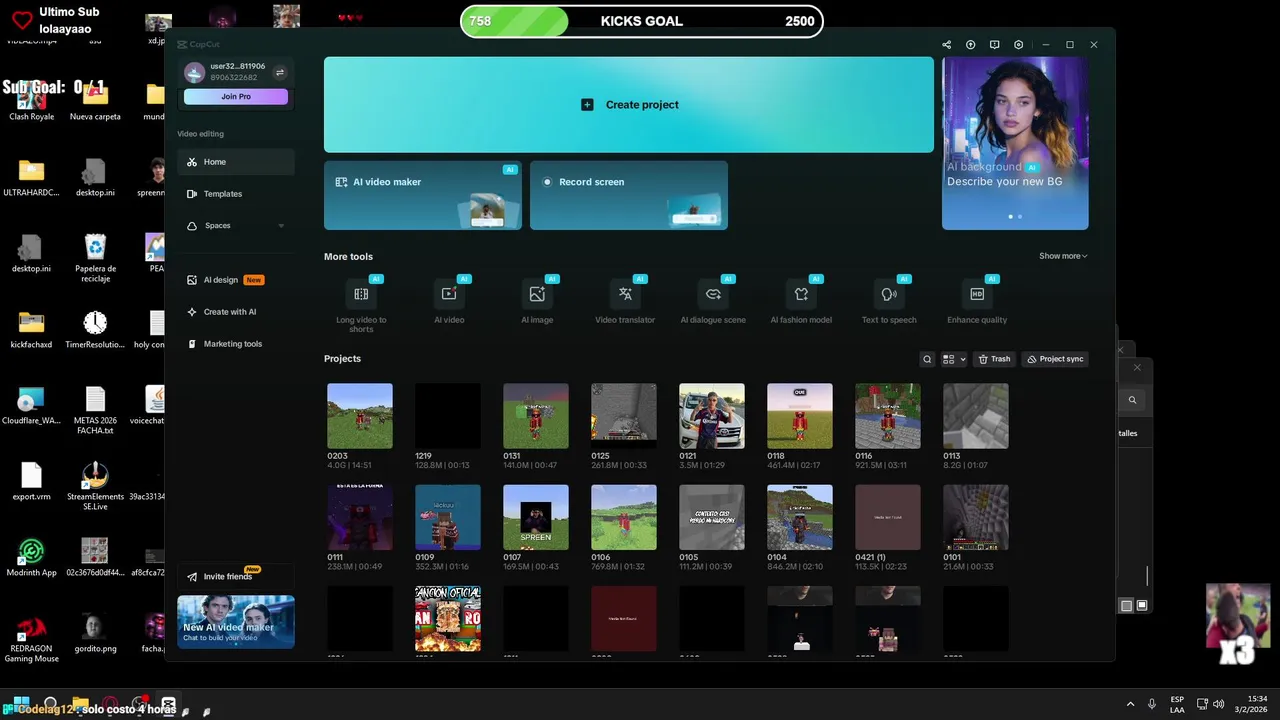
Task: Open Marketing tools in sidebar
Action: 236,344
